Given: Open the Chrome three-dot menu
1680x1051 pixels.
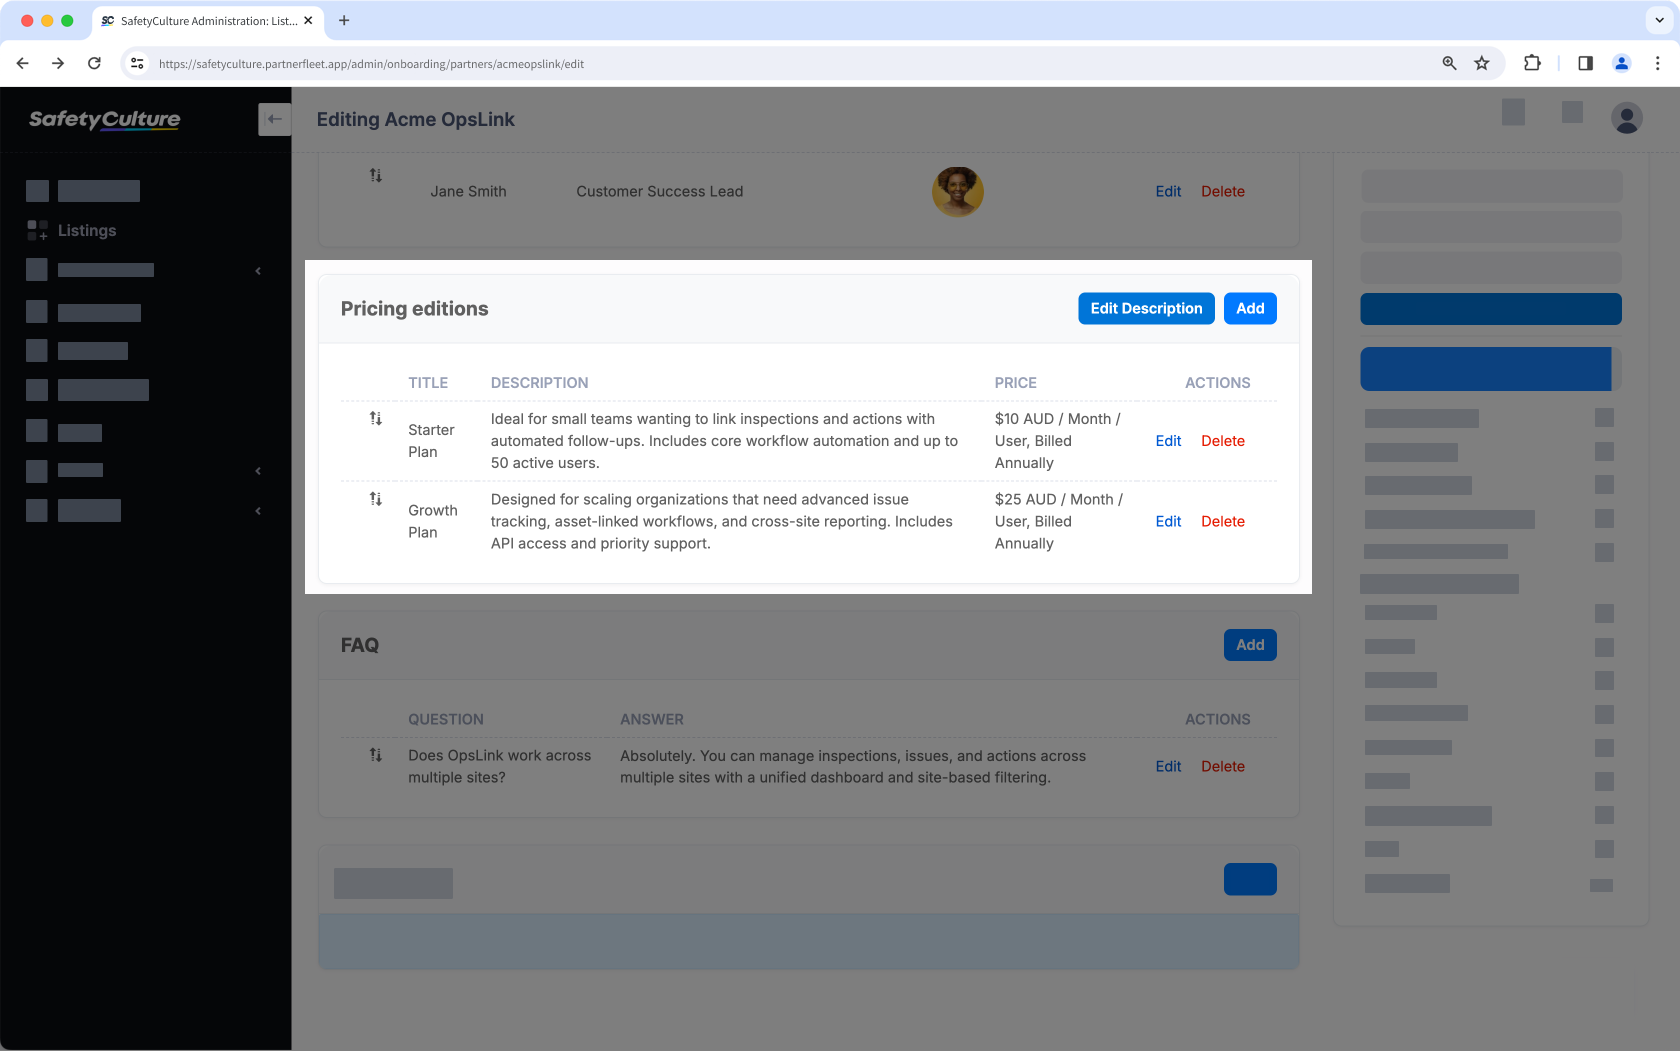Looking at the screenshot, I should pyautogui.click(x=1657, y=63).
